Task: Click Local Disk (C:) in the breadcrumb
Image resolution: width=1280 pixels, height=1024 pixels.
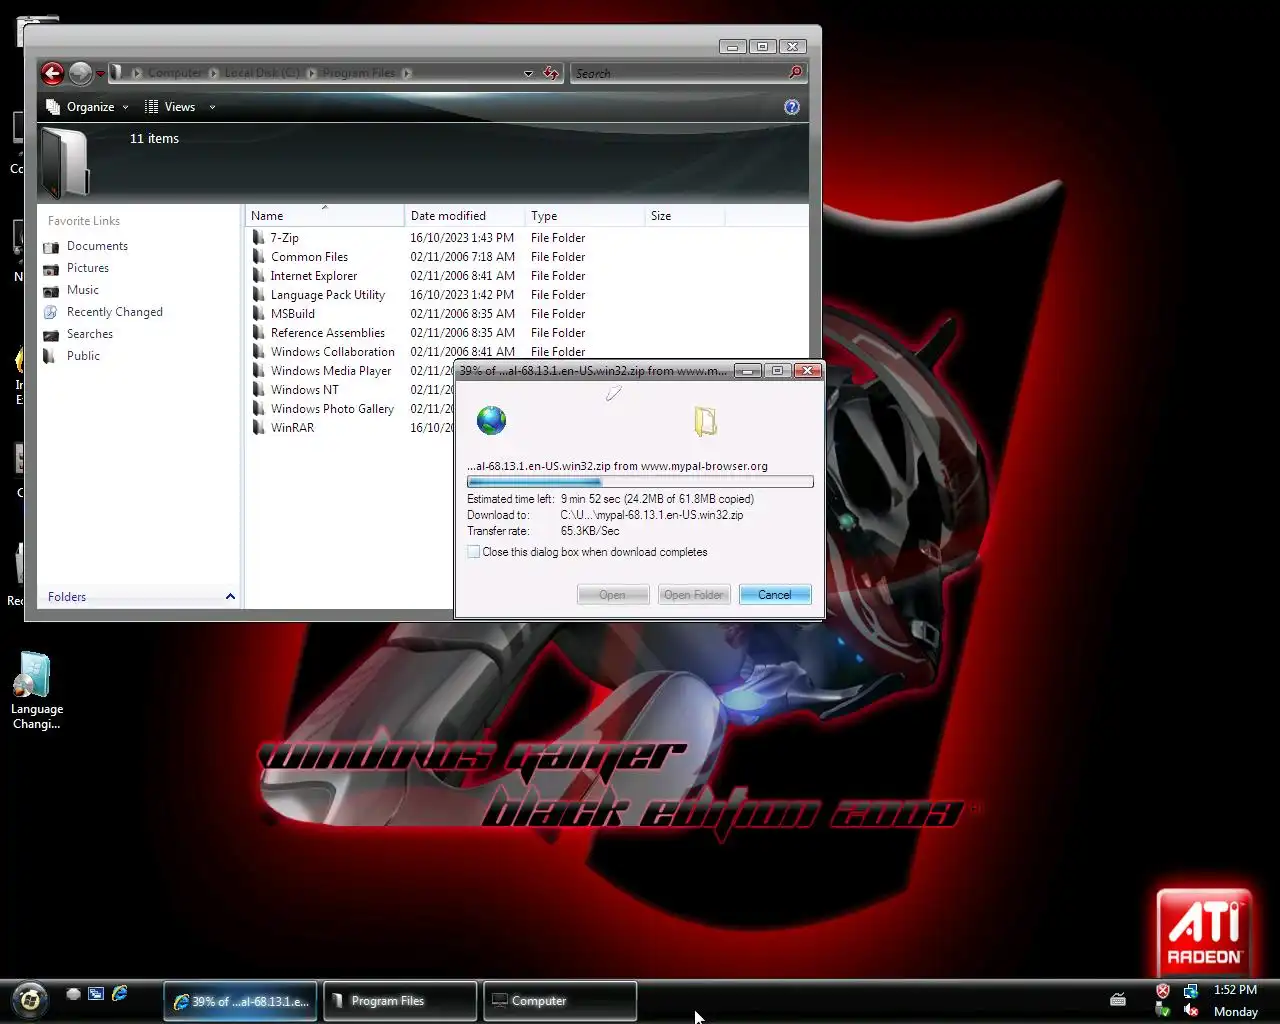Action: click(261, 73)
